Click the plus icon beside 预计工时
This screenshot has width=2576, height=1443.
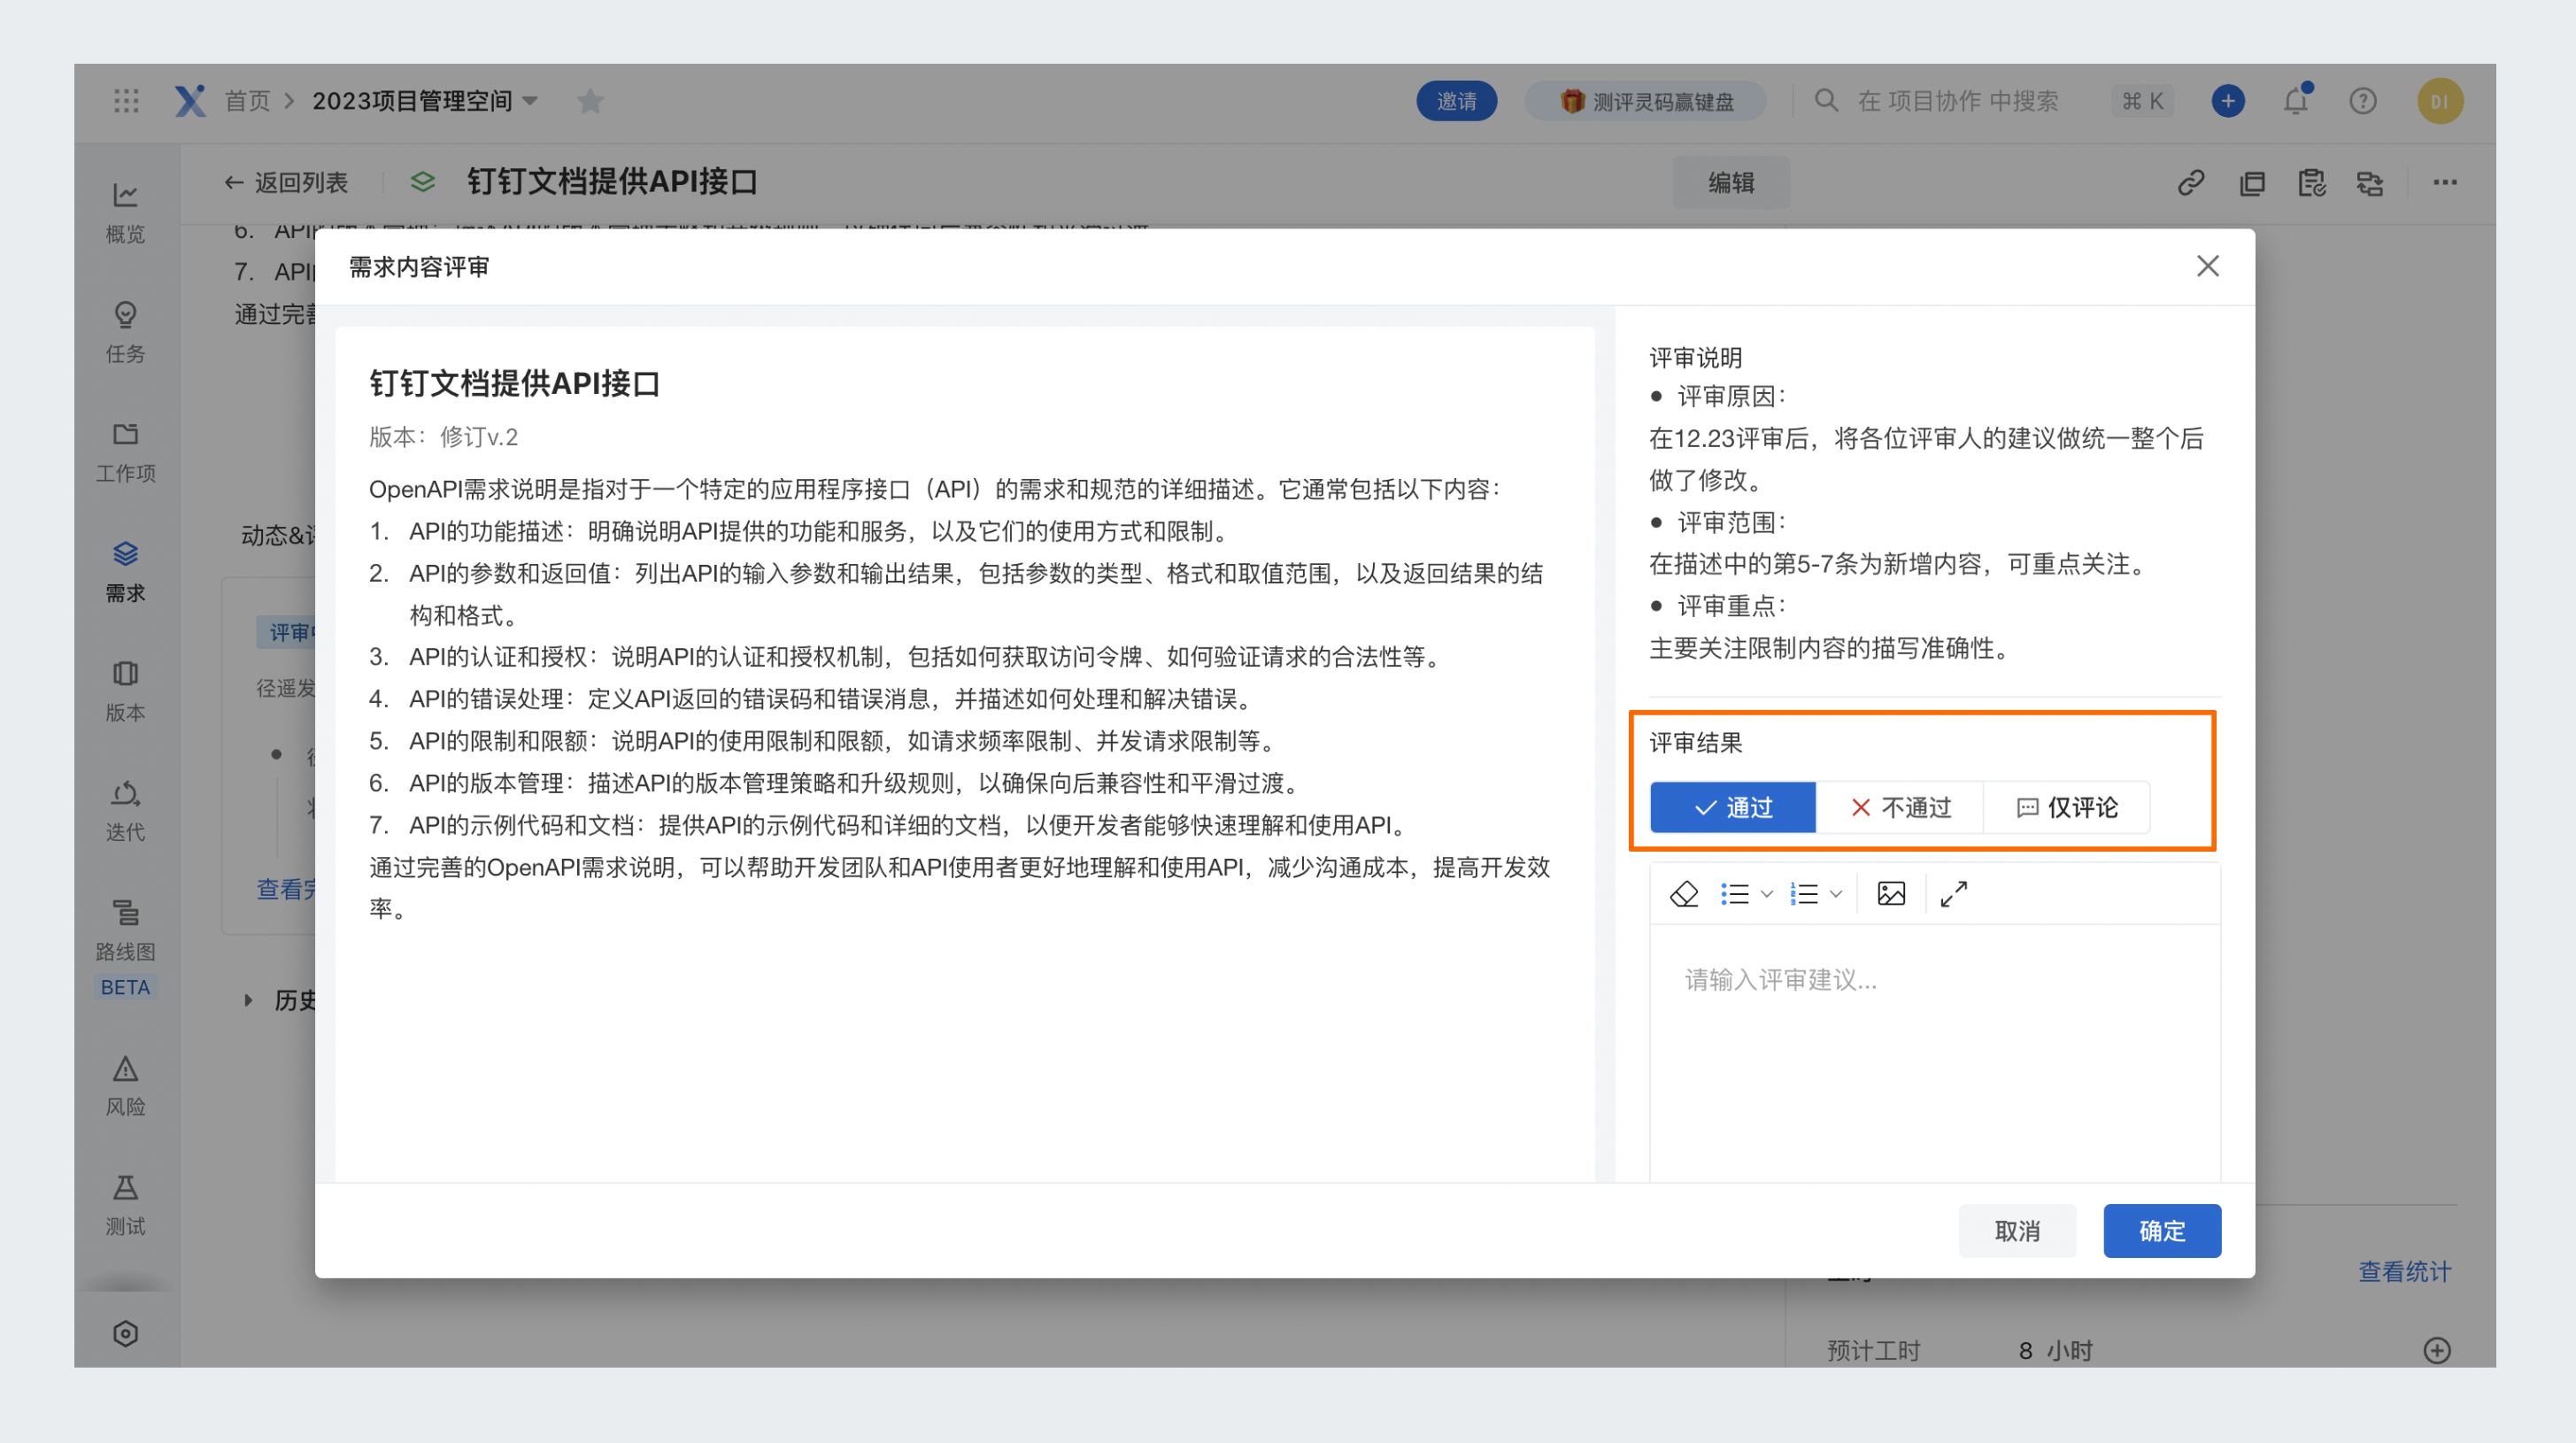coord(2437,1350)
